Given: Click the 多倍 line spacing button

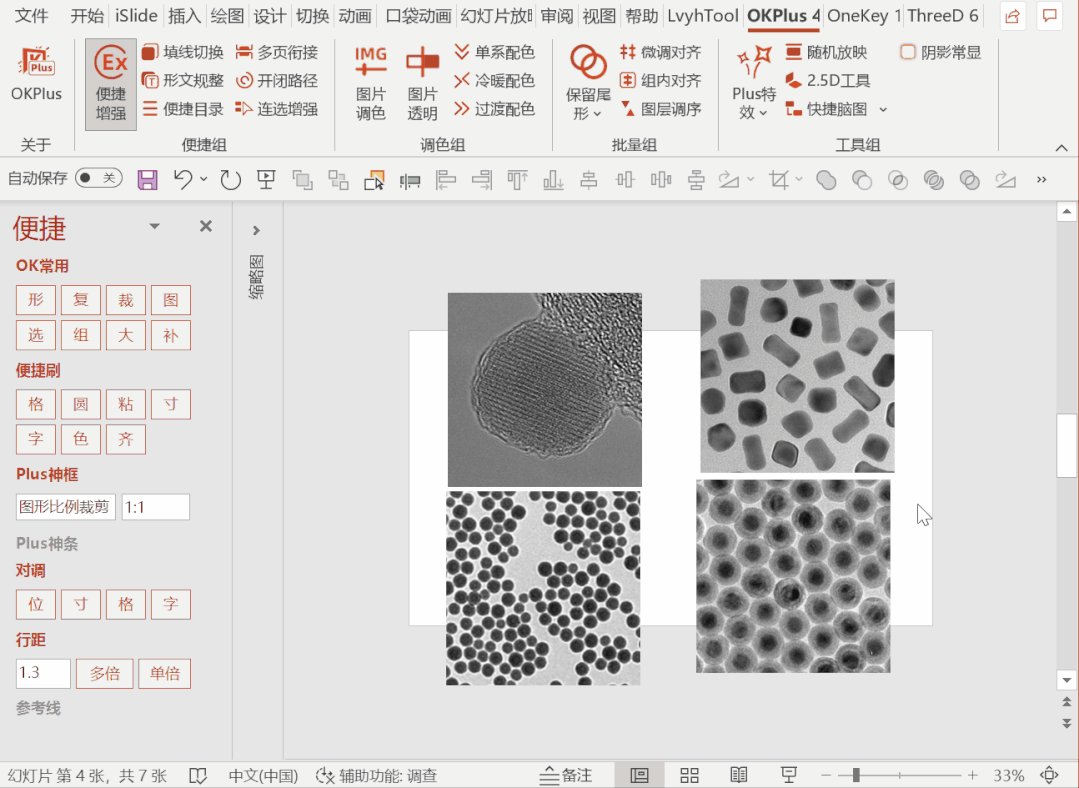Looking at the screenshot, I should 105,674.
